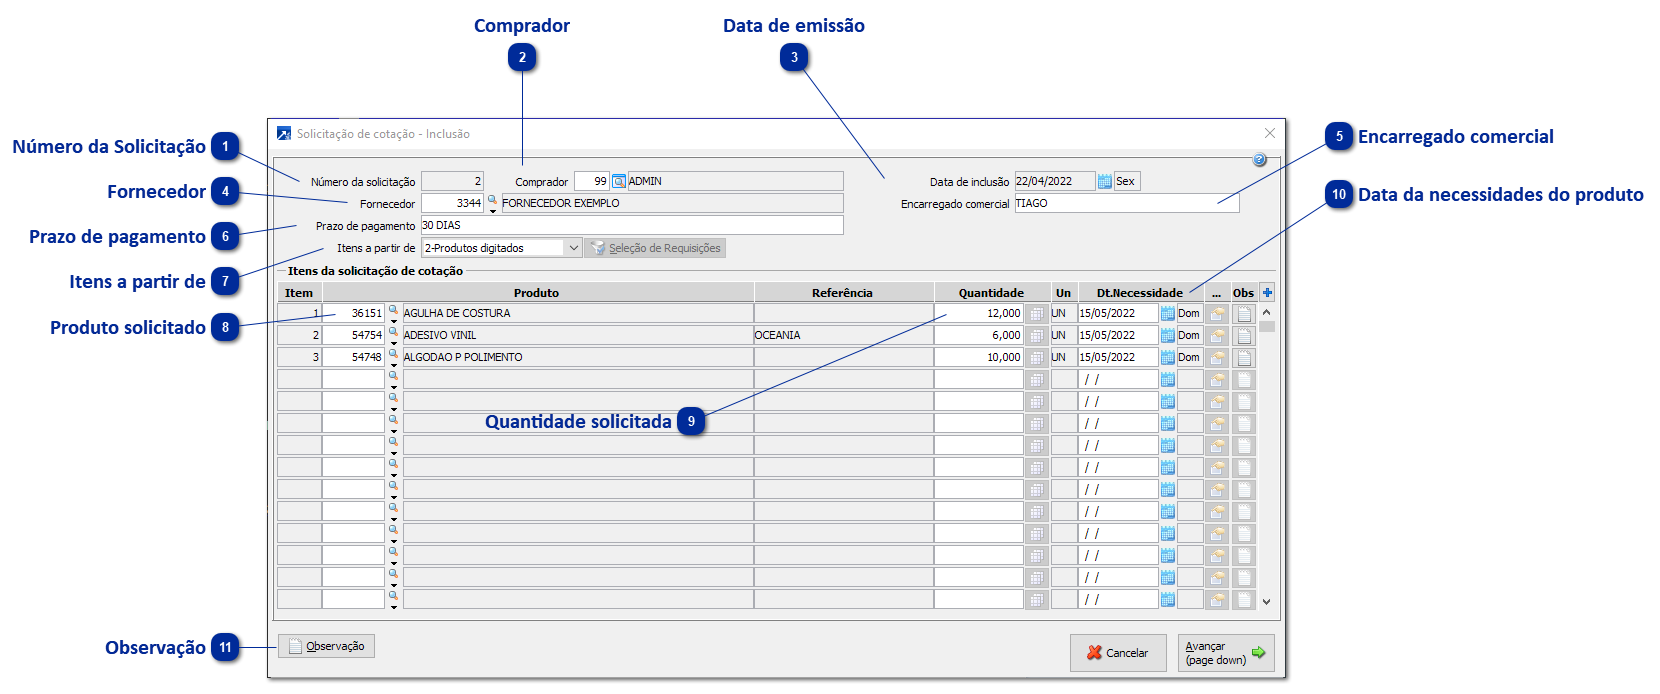Click ADMIN buyer name text
This screenshot has width=1660, height=694.
[645, 181]
